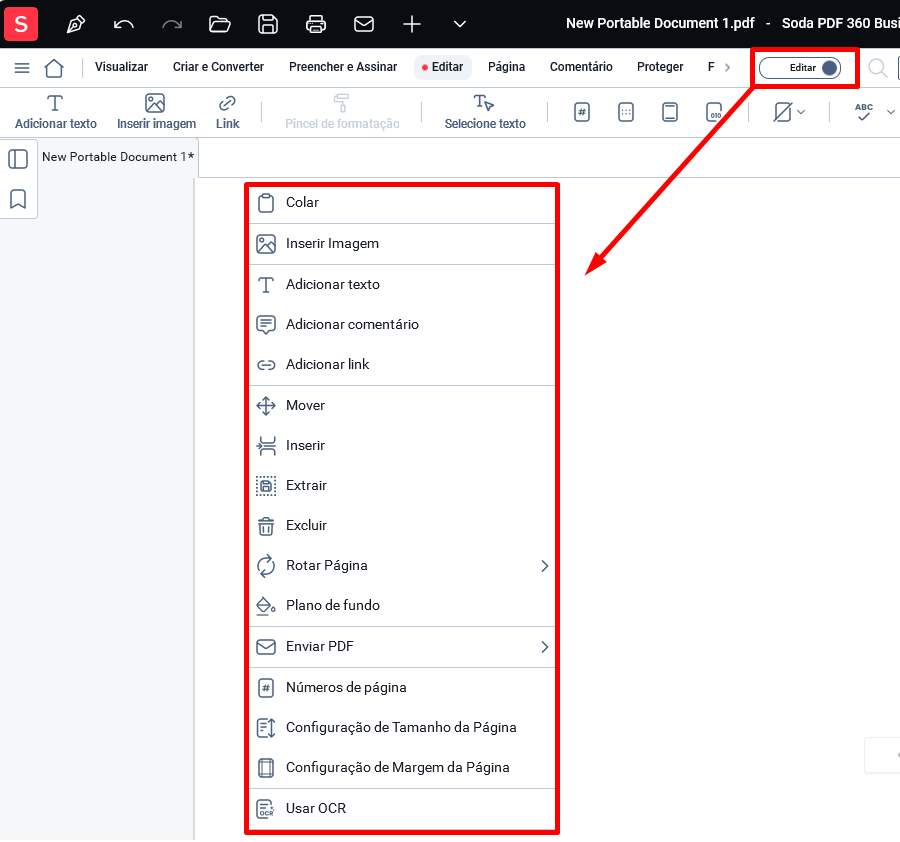Select Números de página menu entry
900x842 pixels.
coord(402,688)
